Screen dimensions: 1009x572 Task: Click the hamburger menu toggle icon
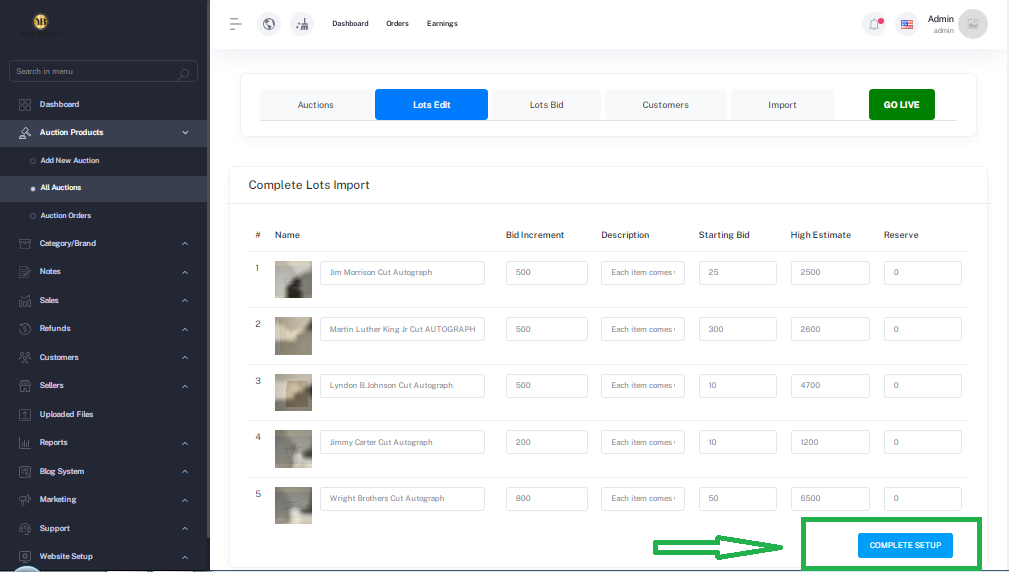coord(236,24)
